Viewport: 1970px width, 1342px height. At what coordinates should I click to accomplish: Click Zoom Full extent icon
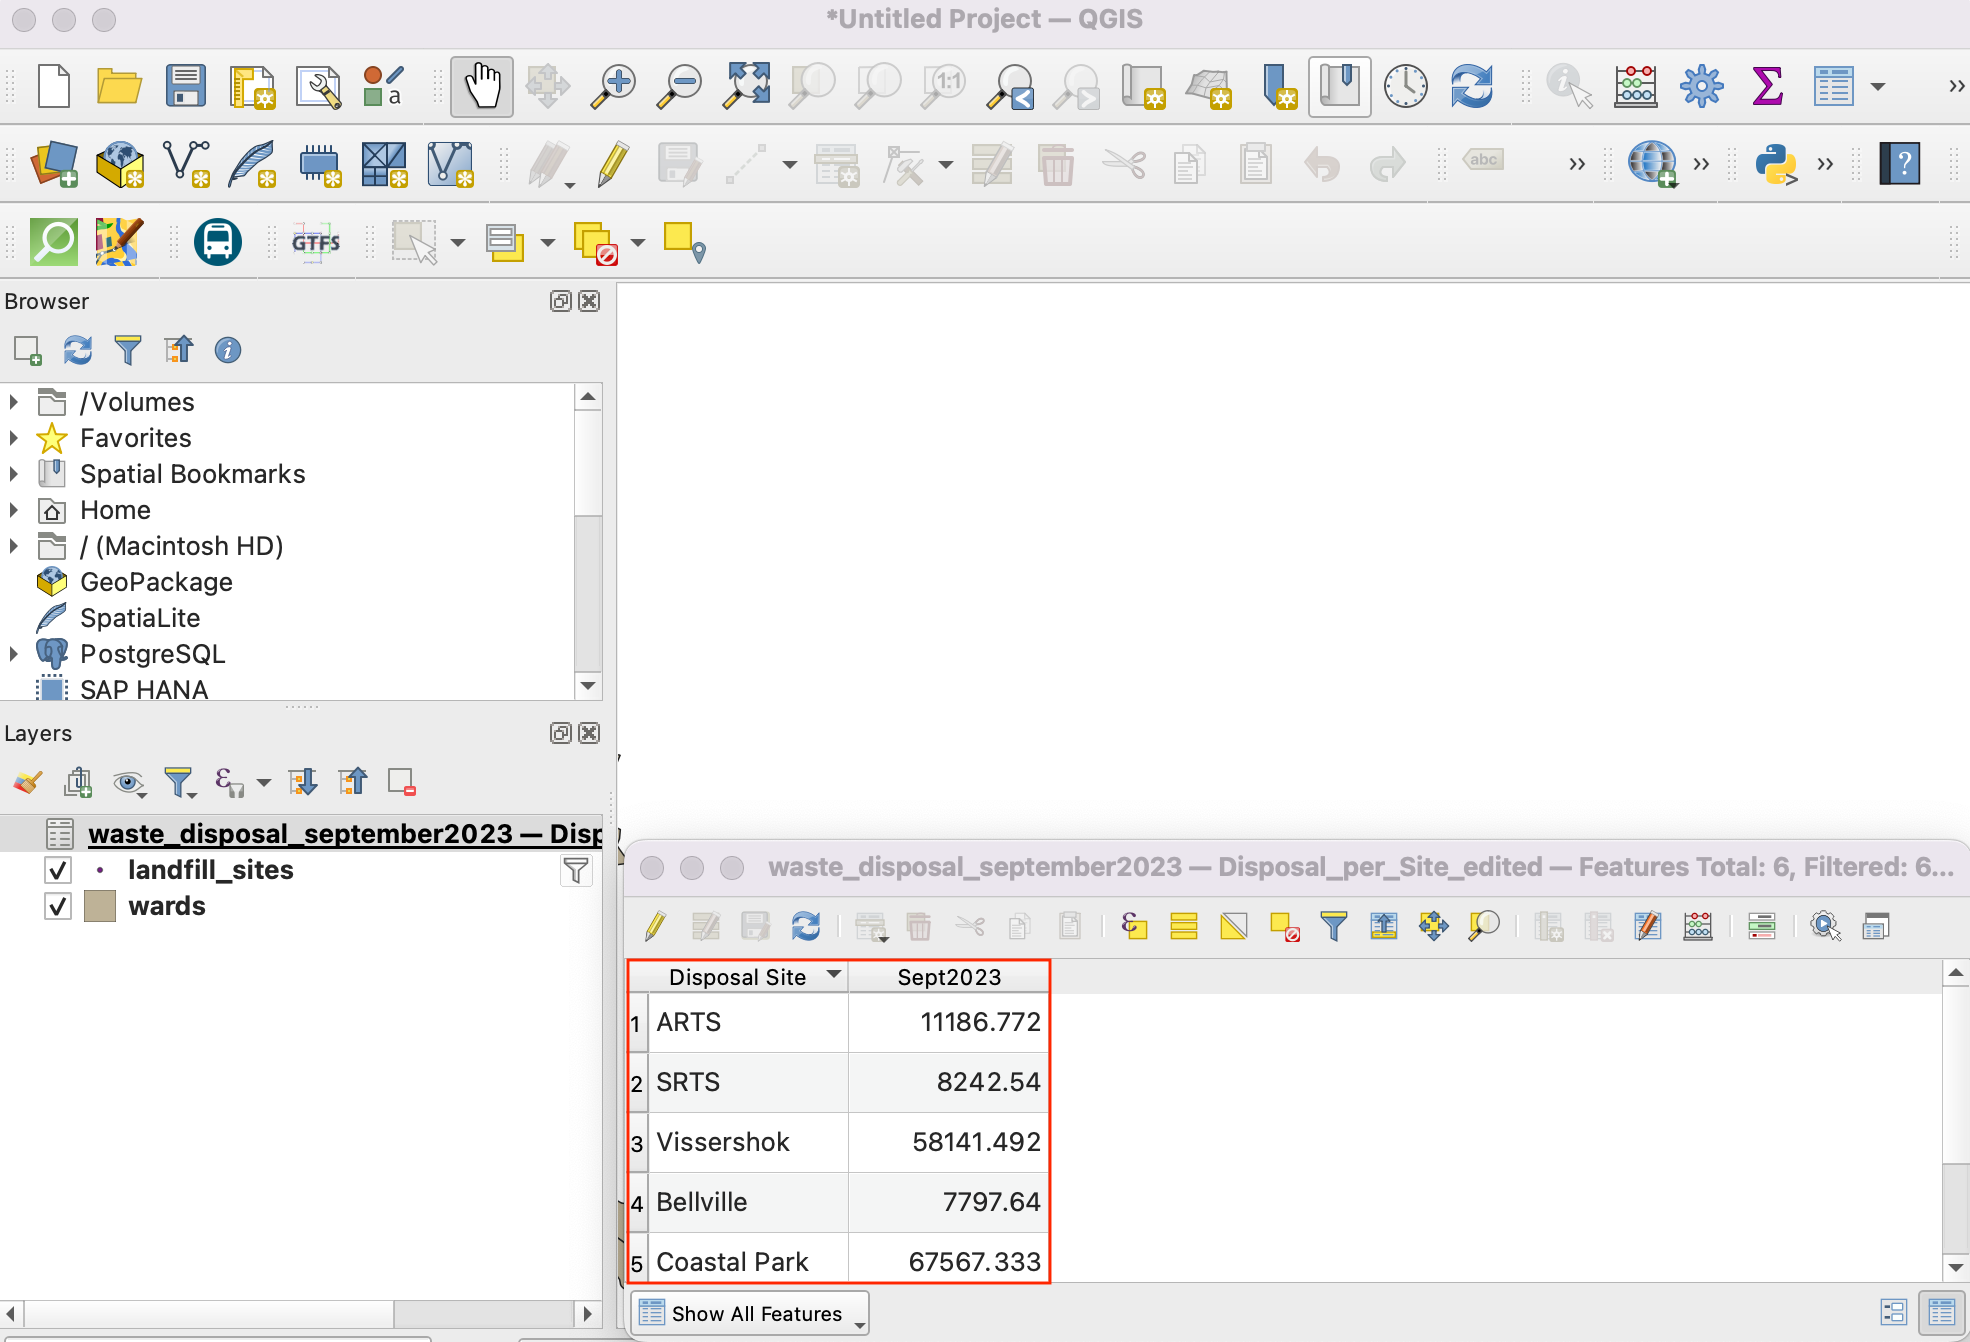[747, 87]
